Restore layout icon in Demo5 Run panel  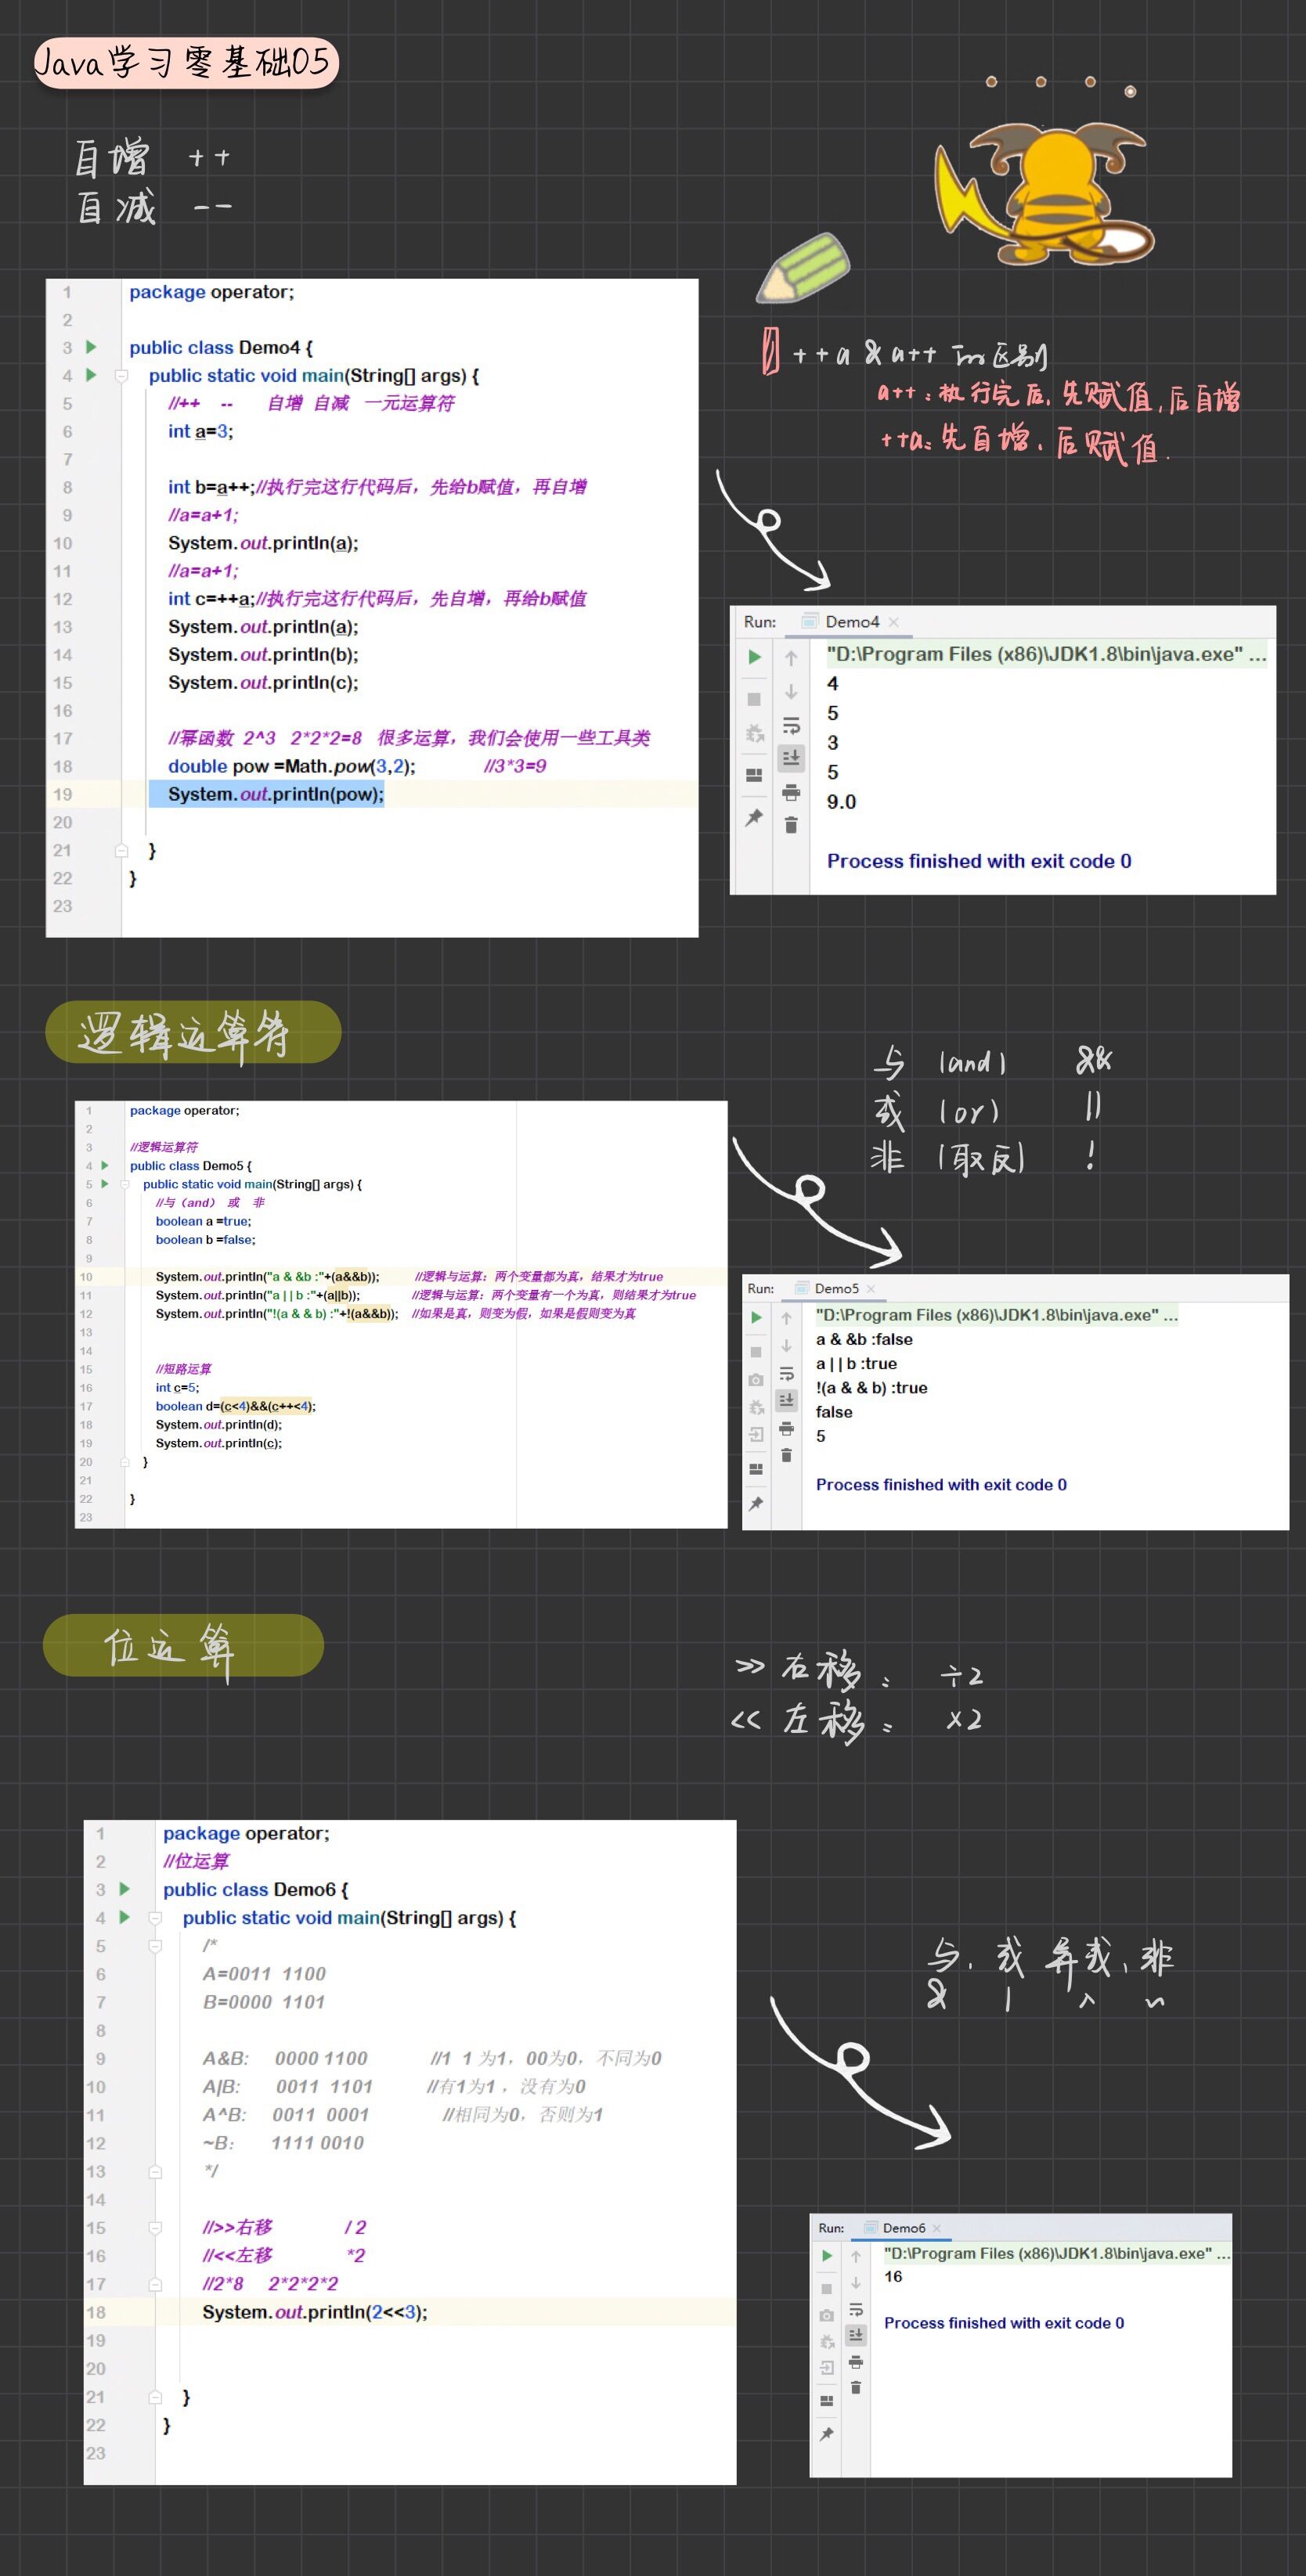tap(756, 1469)
